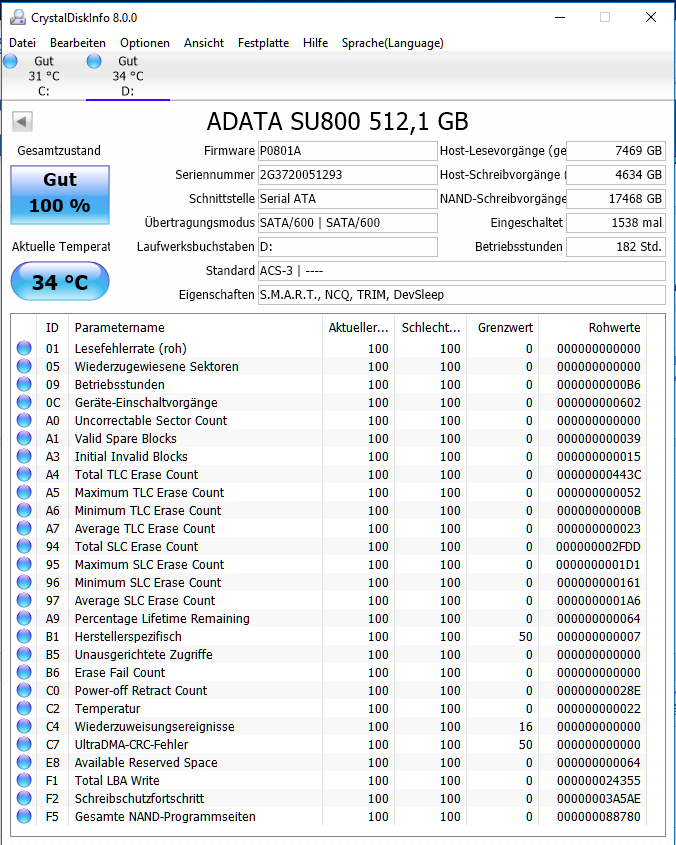Click the ID column header
This screenshot has height=845, width=676.
coord(52,328)
